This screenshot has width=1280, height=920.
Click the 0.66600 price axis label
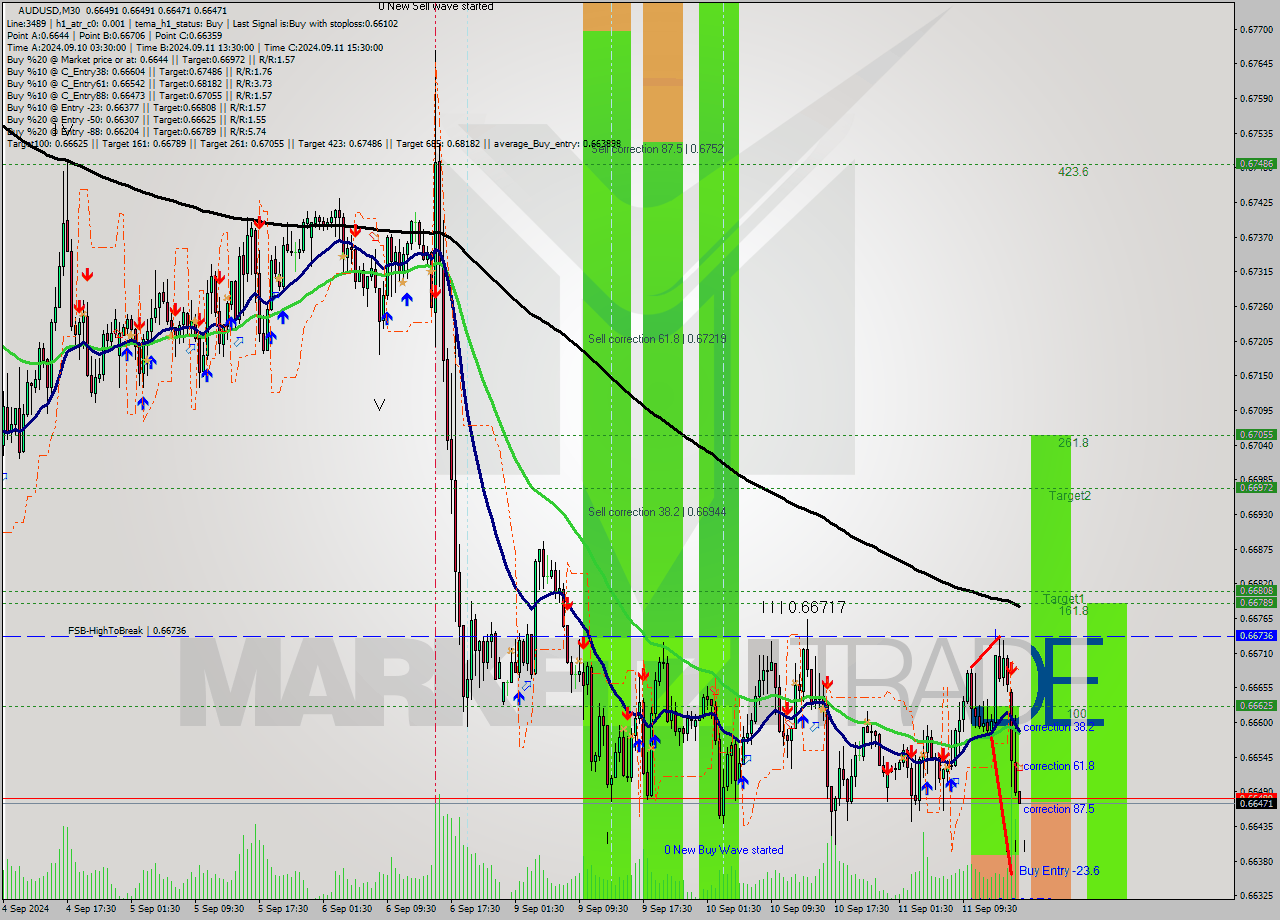click(1255, 722)
